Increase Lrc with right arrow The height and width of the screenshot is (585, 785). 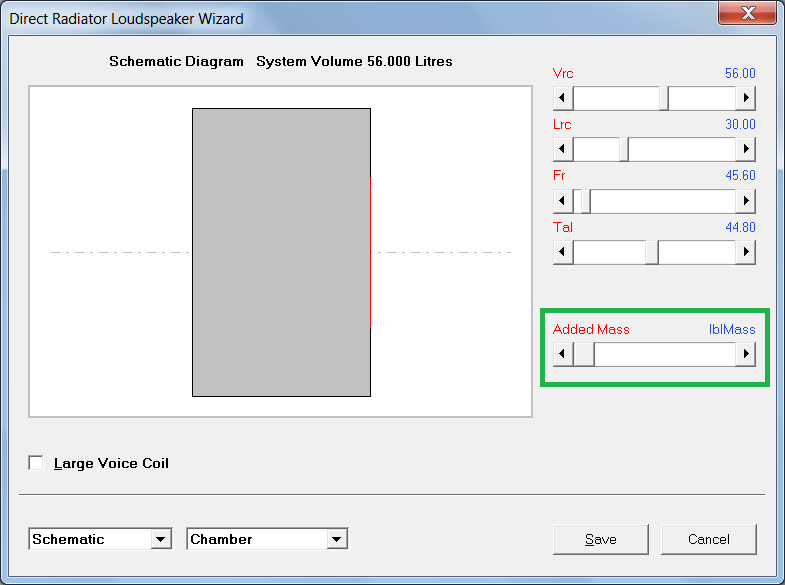[745, 149]
